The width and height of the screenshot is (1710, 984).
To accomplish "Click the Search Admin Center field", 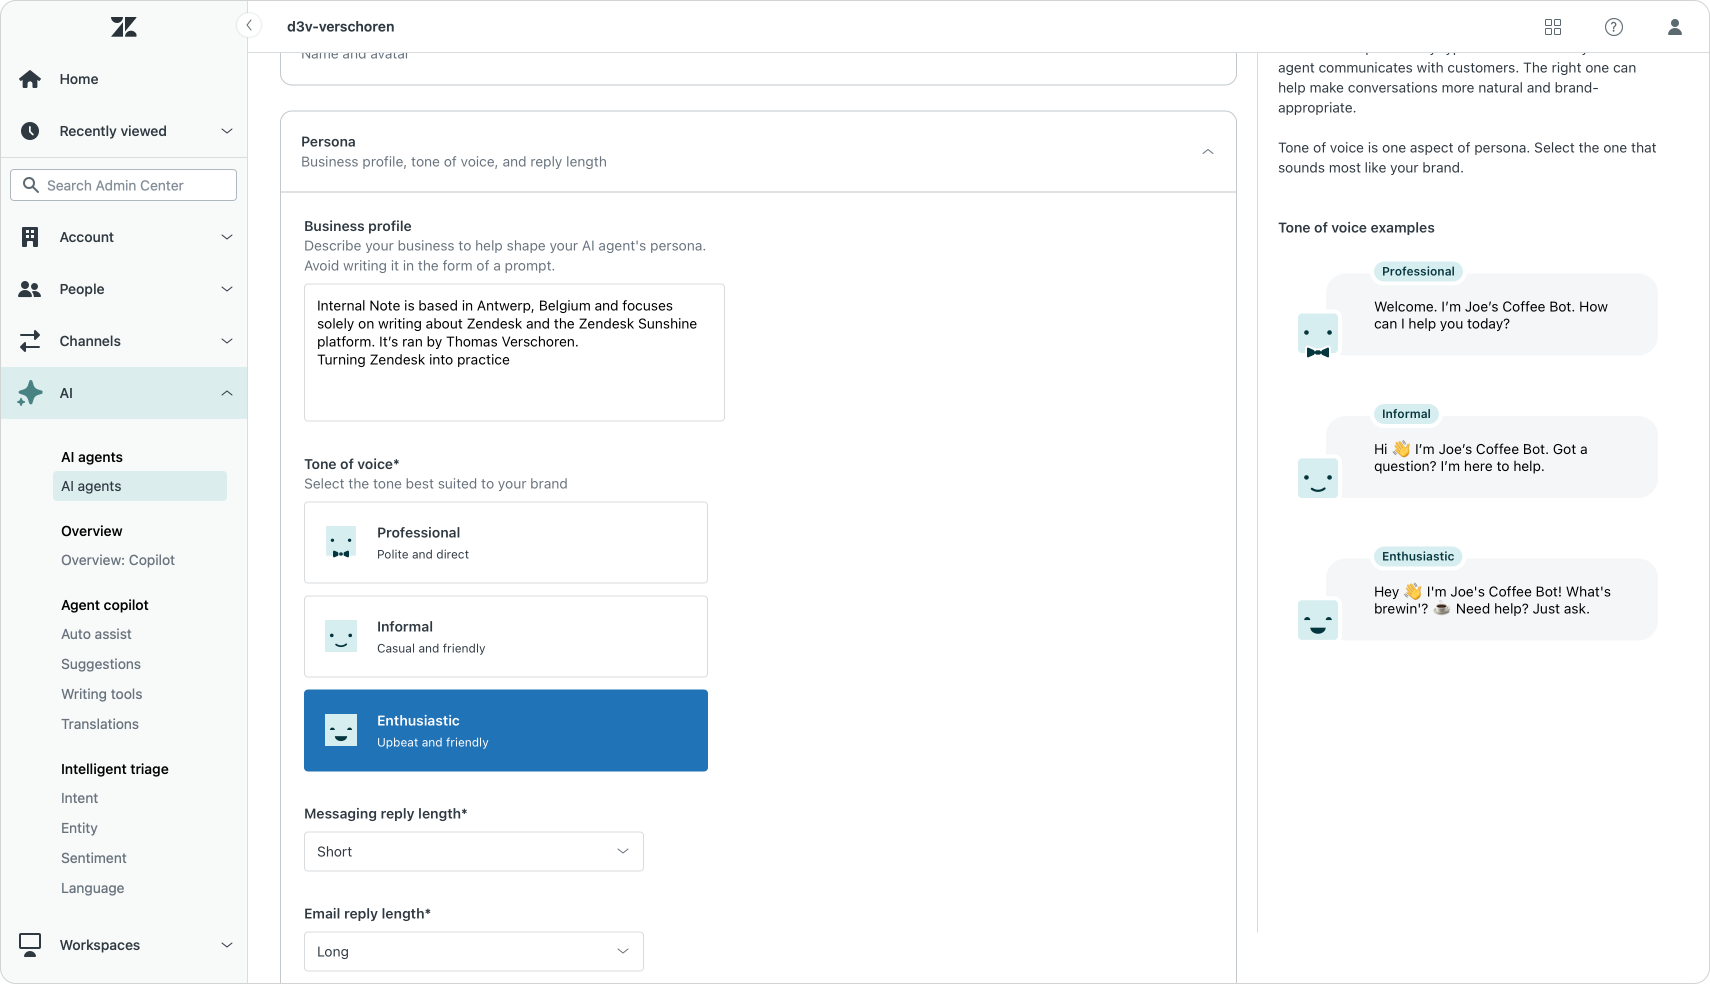I will (124, 185).
